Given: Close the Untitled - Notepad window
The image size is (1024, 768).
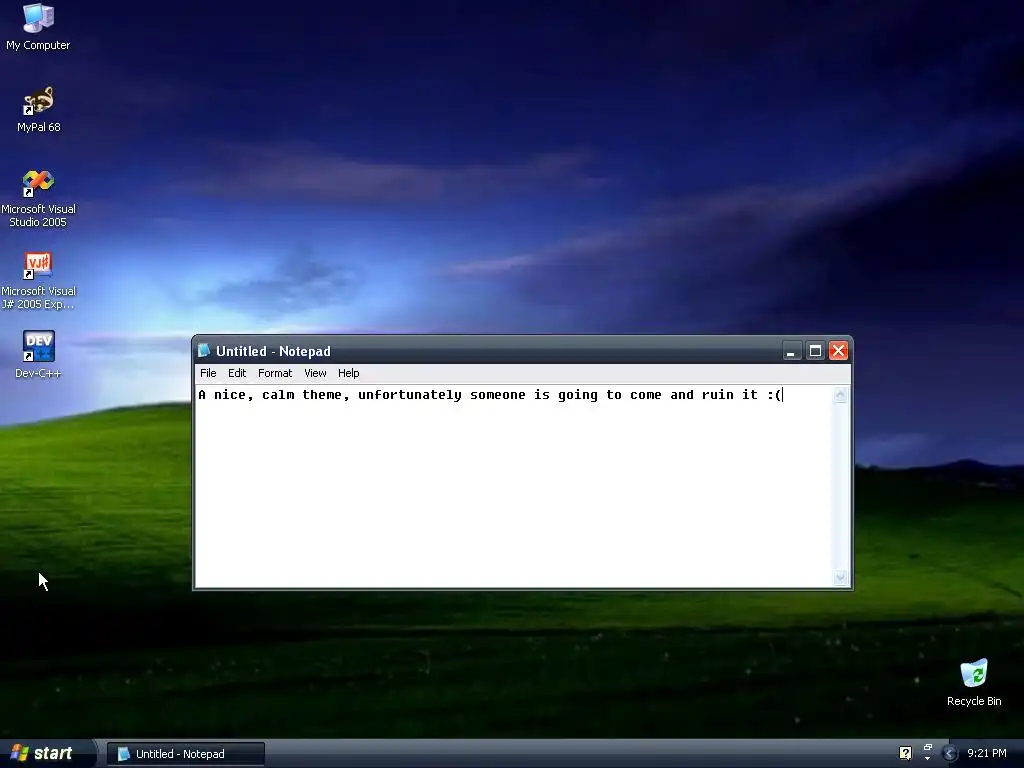Looking at the screenshot, I should point(839,351).
